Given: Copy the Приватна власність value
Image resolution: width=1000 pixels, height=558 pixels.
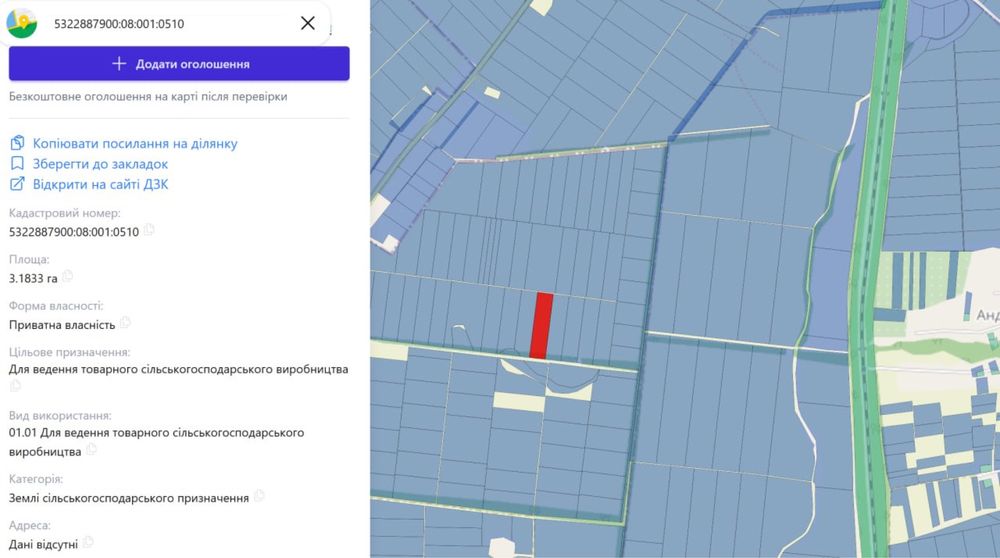Looking at the screenshot, I should click(126, 323).
